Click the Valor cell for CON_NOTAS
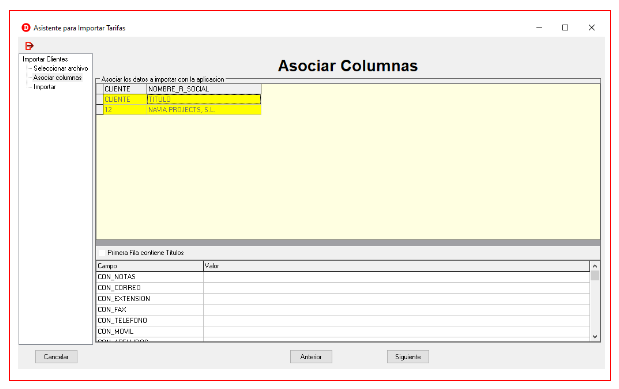The image size is (619, 389). 396,277
